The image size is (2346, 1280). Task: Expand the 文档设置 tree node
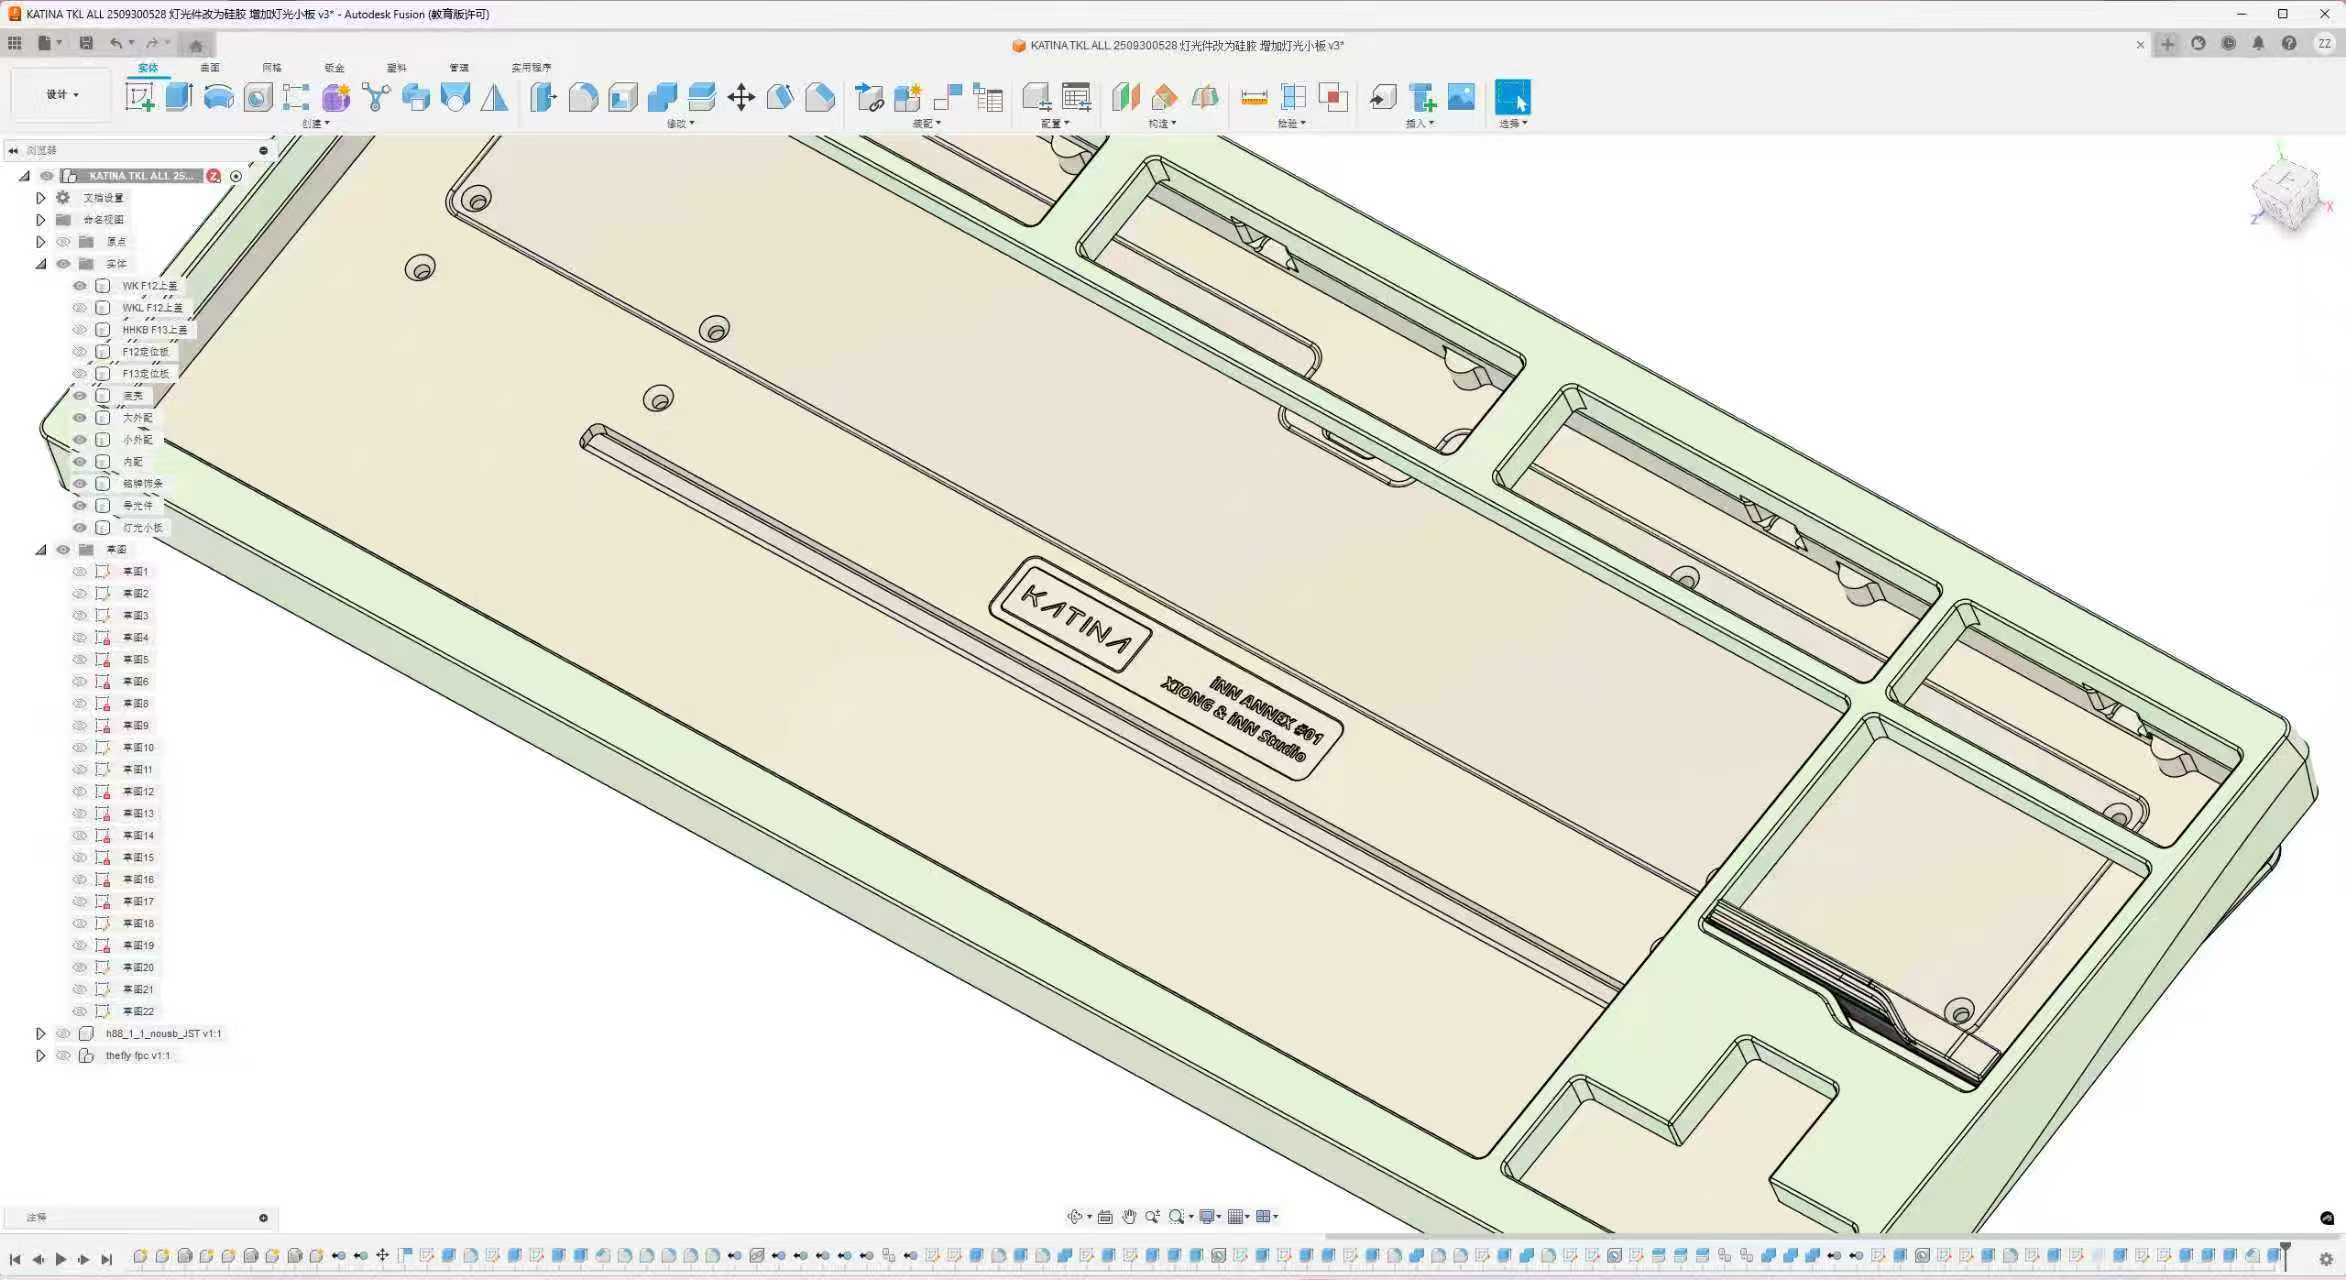click(x=41, y=198)
